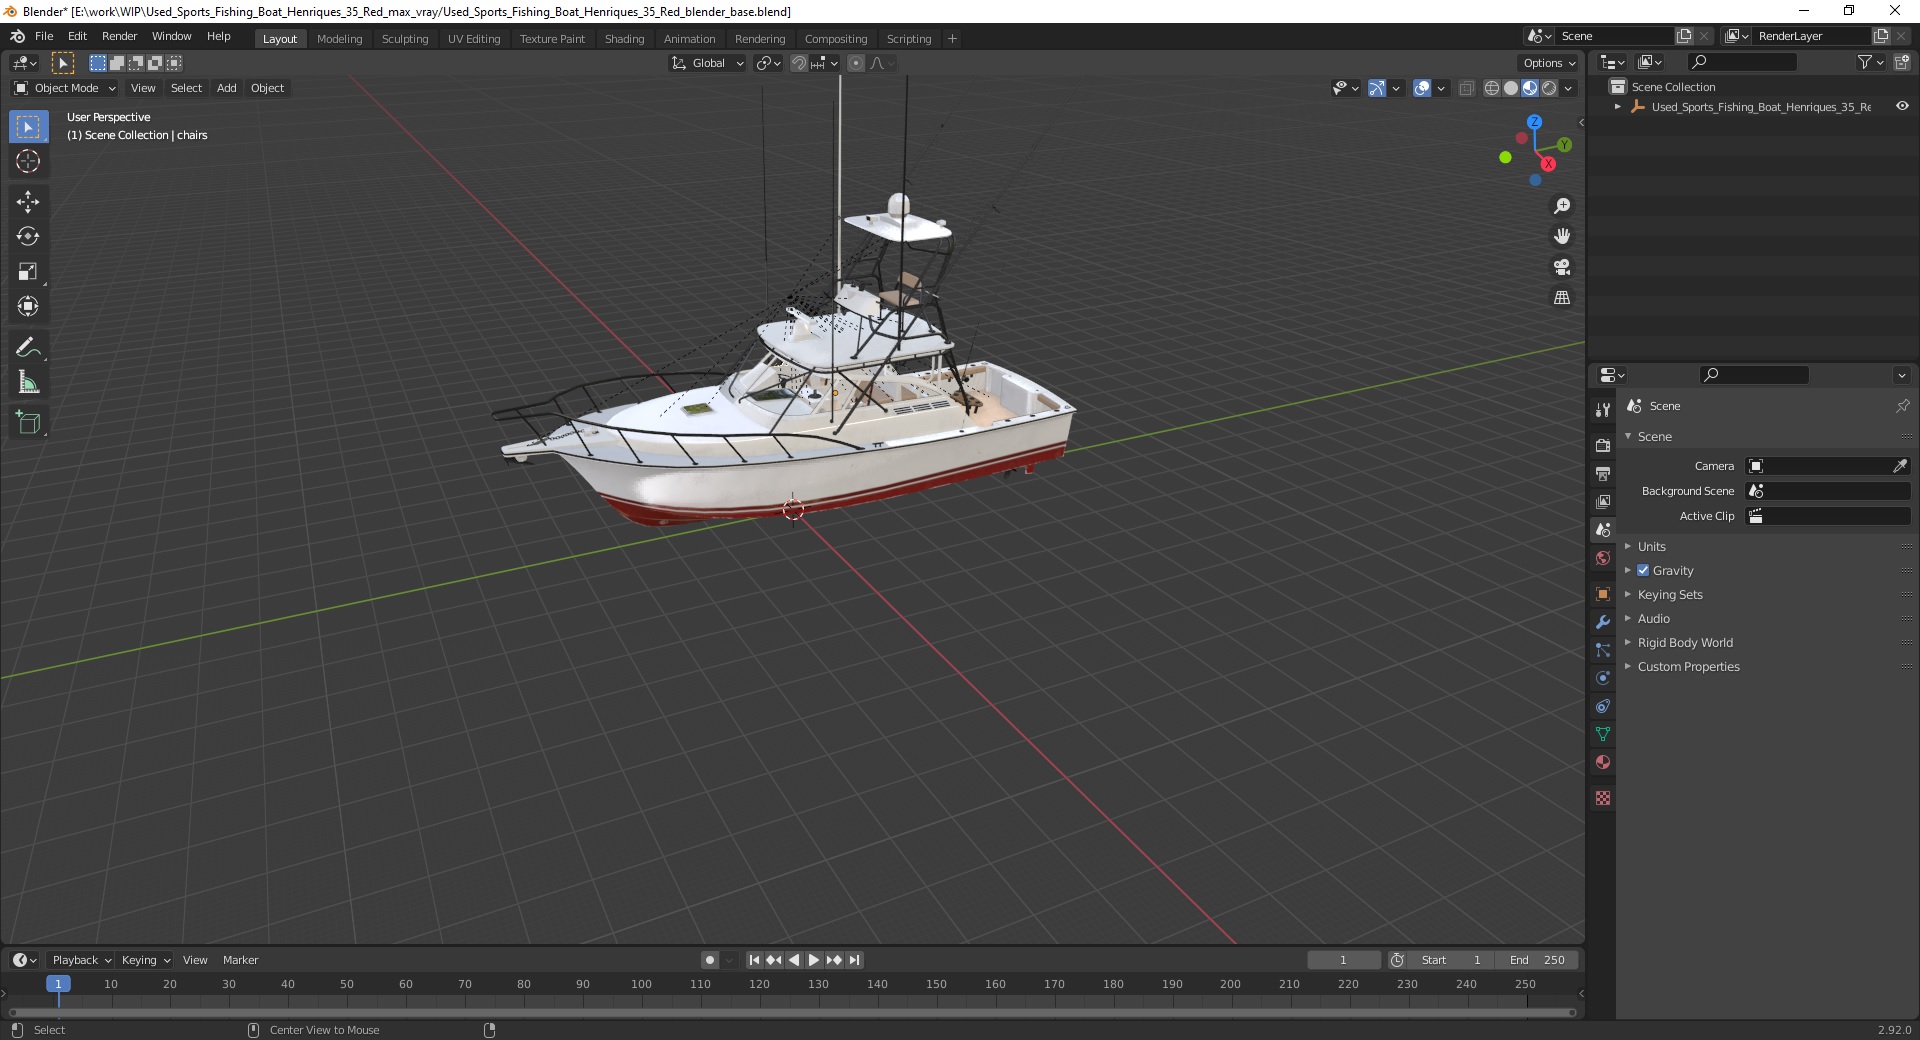Expand the Used_Sports_Fishing_Boat outliner item
The width and height of the screenshot is (1920, 1040).
click(x=1618, y=107)
